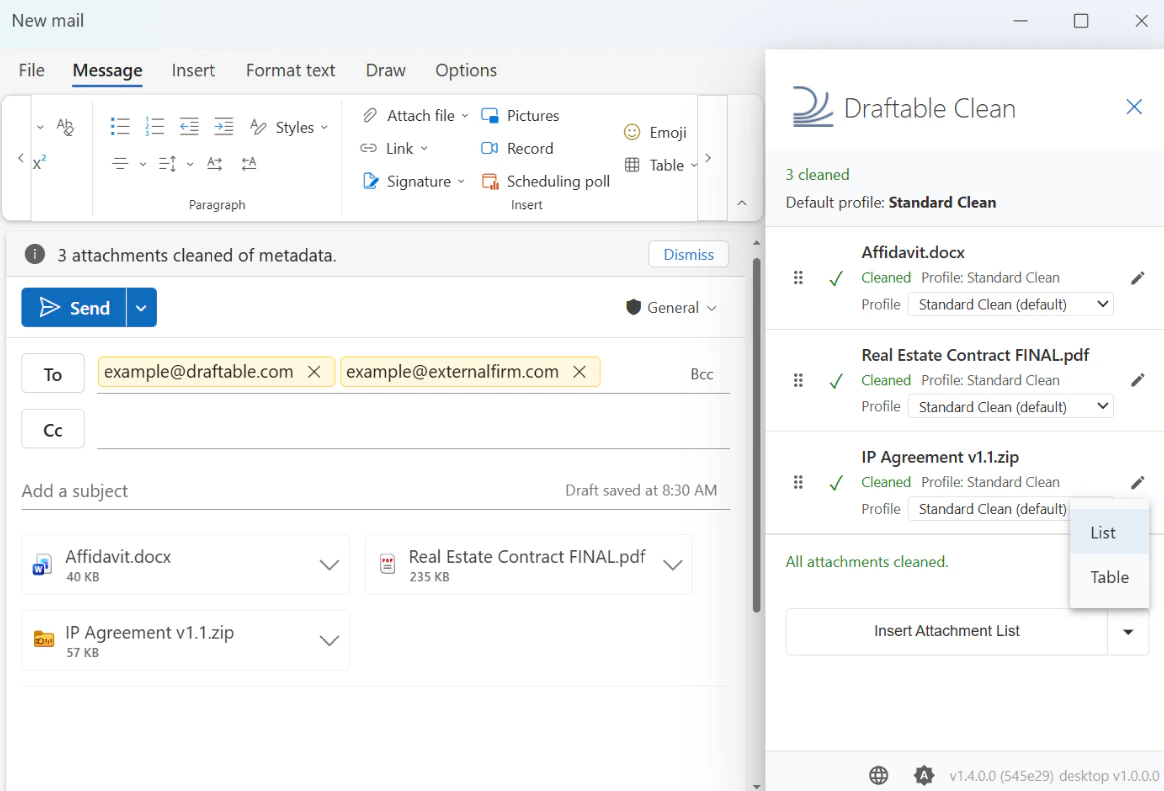1164x791 pixels.
Task: Switch to the Message tab
Action: point(107,70)
